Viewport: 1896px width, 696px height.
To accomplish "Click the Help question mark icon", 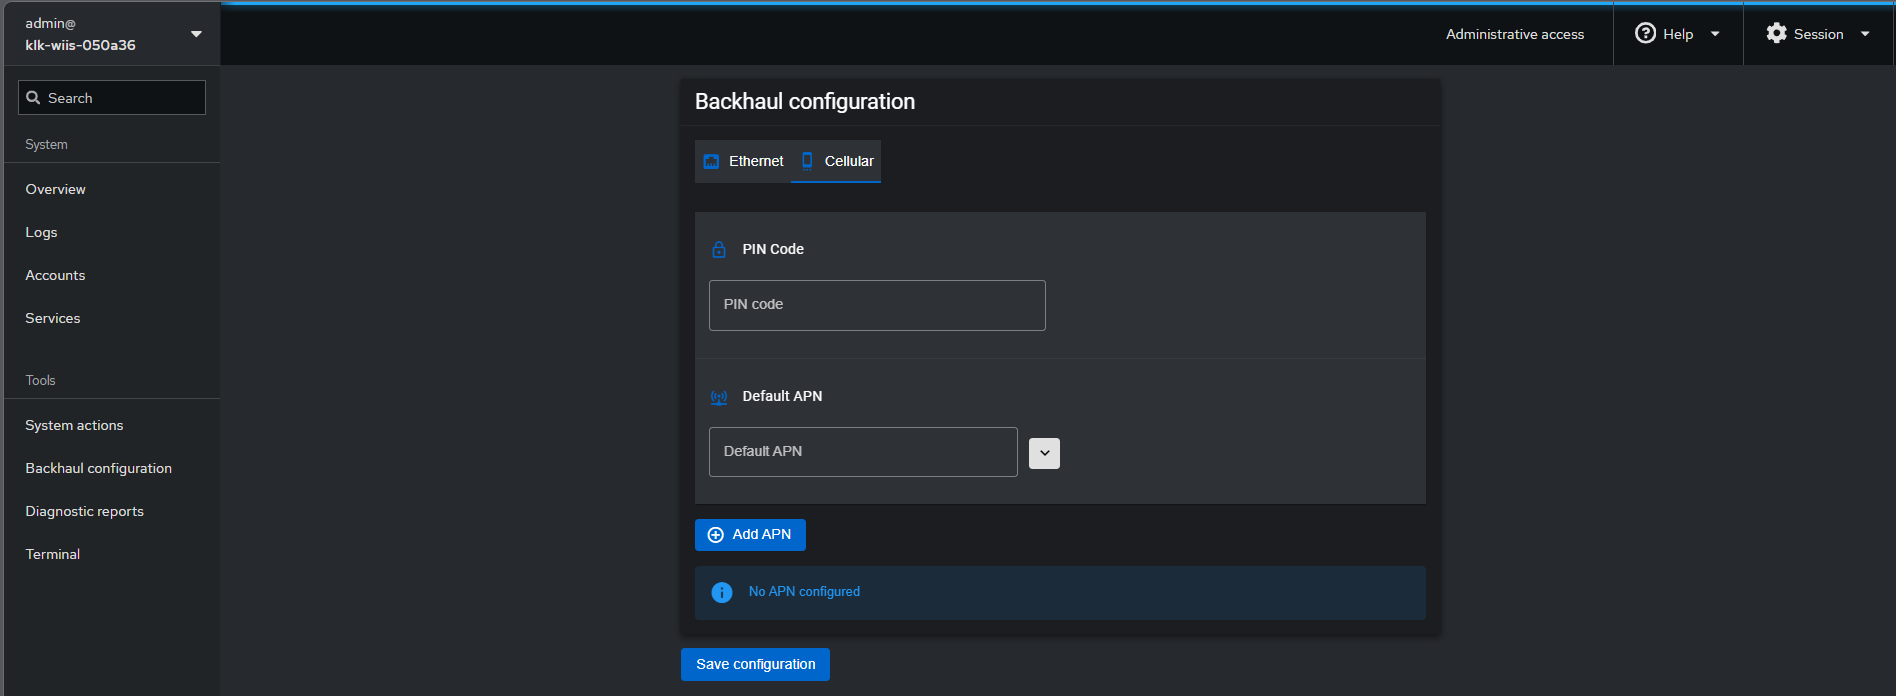I will (1645, 33).
